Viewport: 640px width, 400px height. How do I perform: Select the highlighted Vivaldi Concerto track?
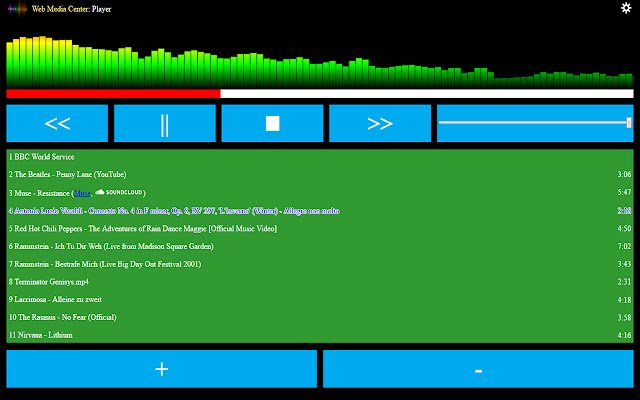[320, 211]
